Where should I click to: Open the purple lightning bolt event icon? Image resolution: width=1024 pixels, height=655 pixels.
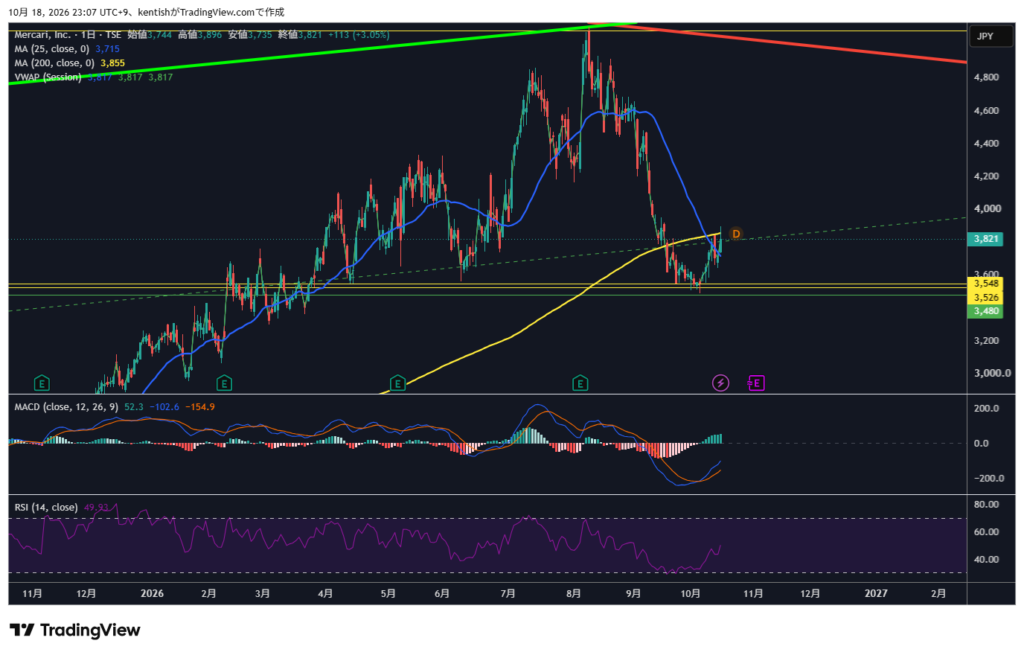(x=720, y=383)
